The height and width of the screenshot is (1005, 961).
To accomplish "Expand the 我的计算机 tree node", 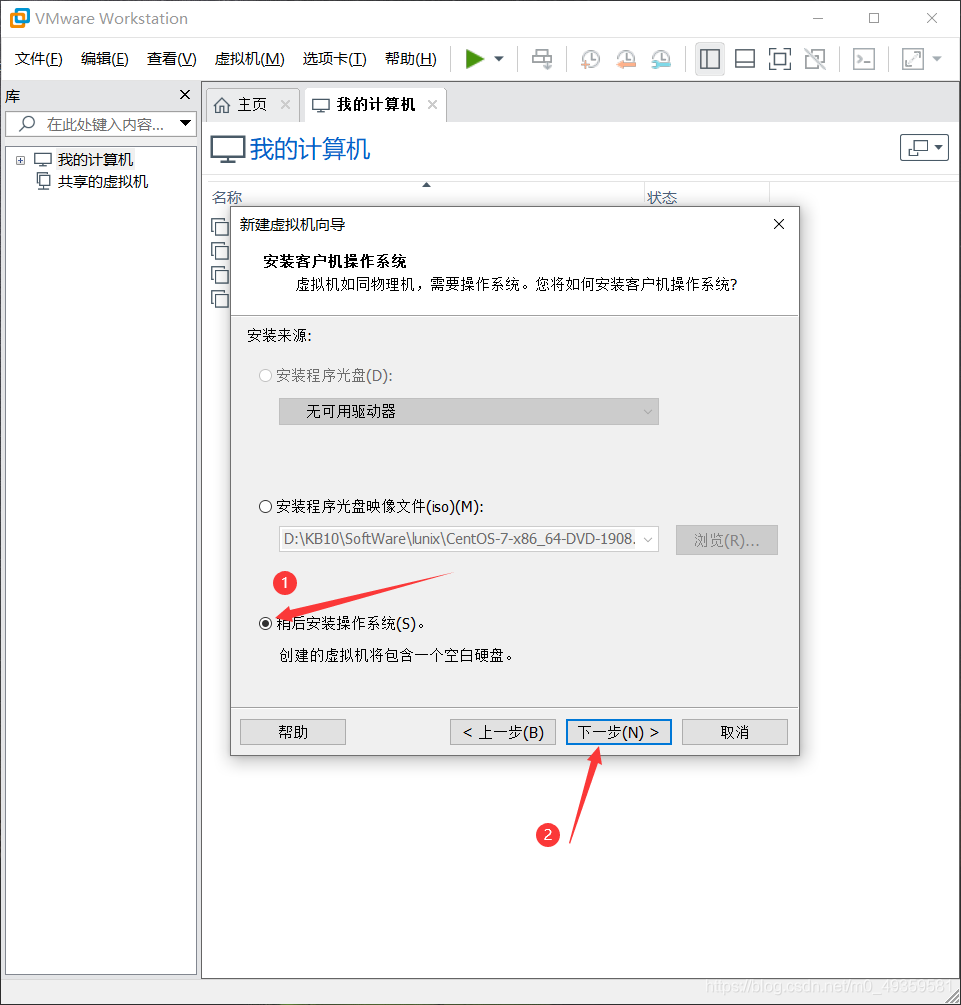I will click(x=21, y=160).
